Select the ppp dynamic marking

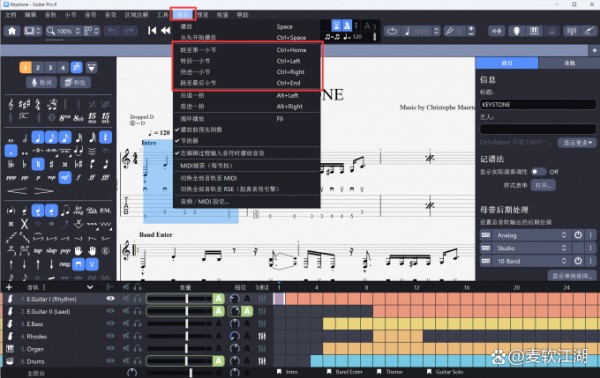tap(11, 178)
